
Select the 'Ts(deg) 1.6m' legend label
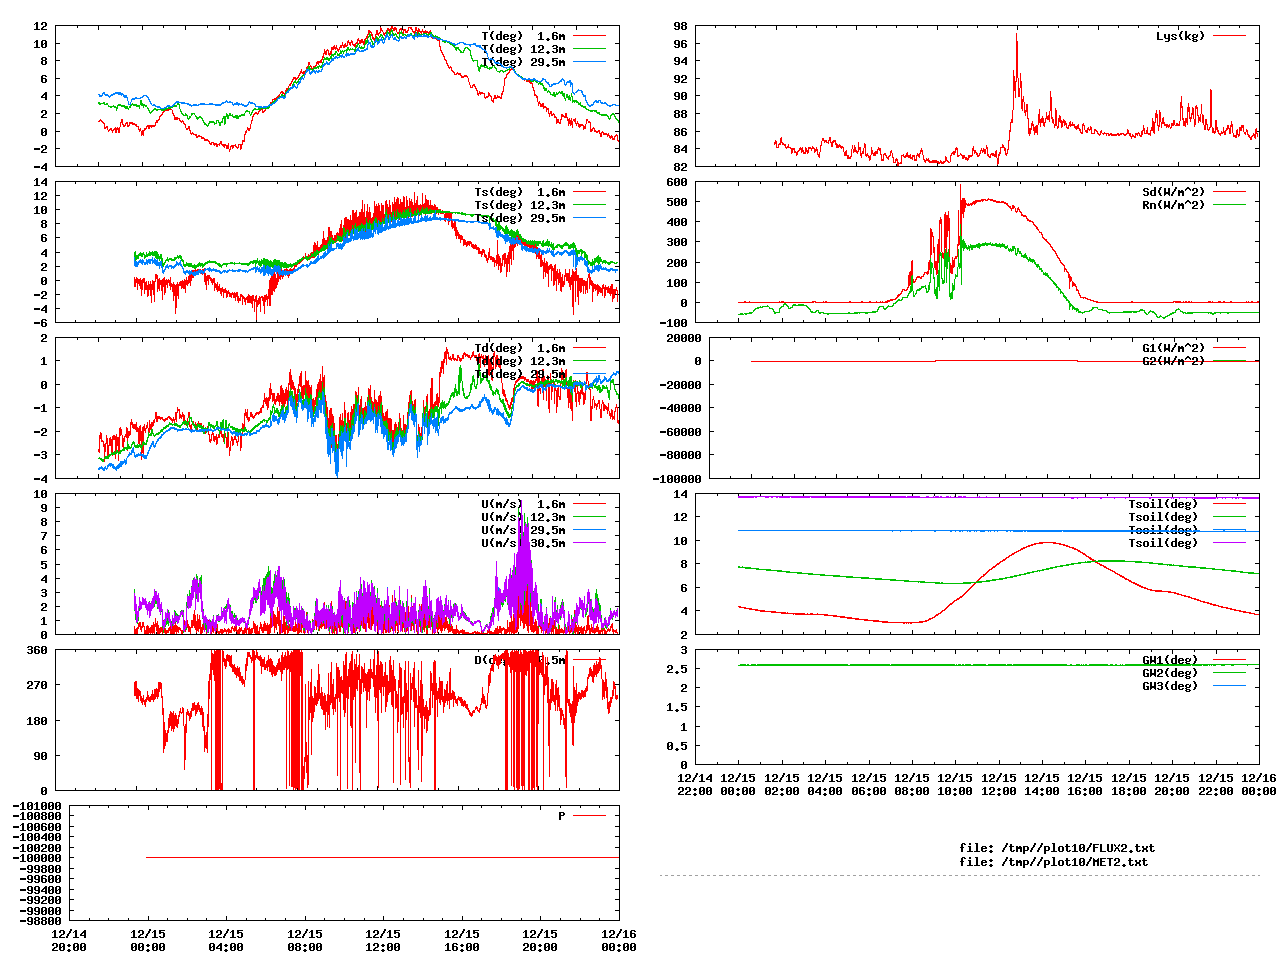click(520, 192)
